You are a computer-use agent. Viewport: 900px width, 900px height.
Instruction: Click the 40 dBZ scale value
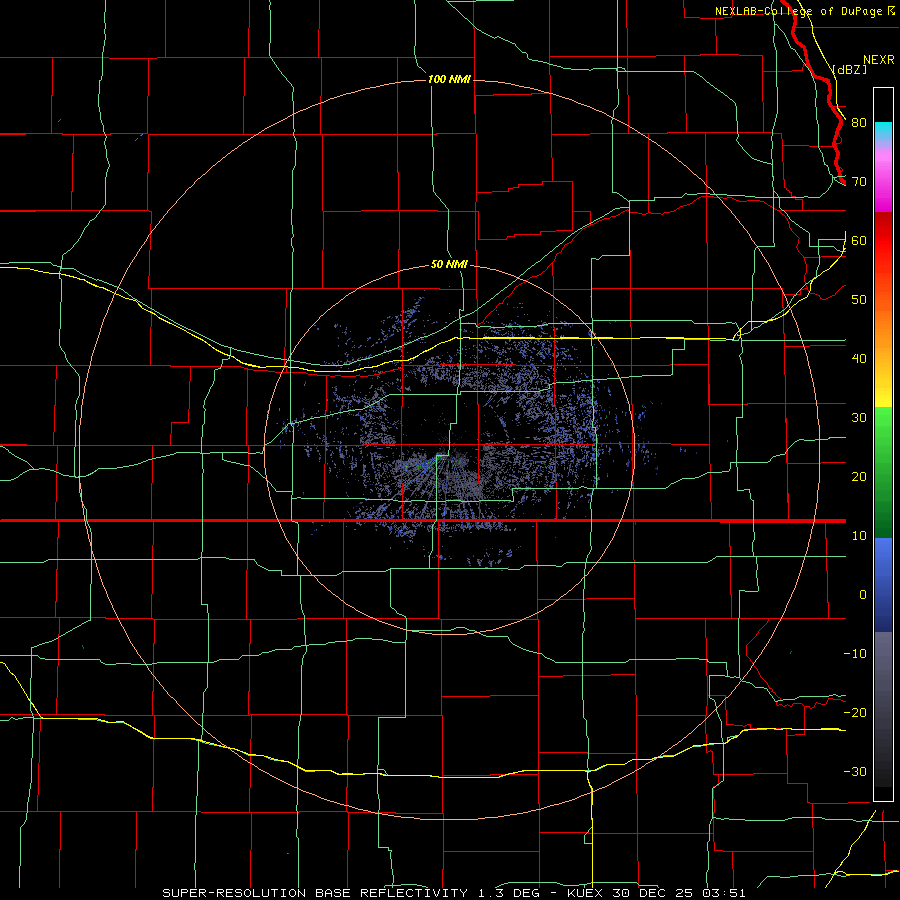coord(859,359)
